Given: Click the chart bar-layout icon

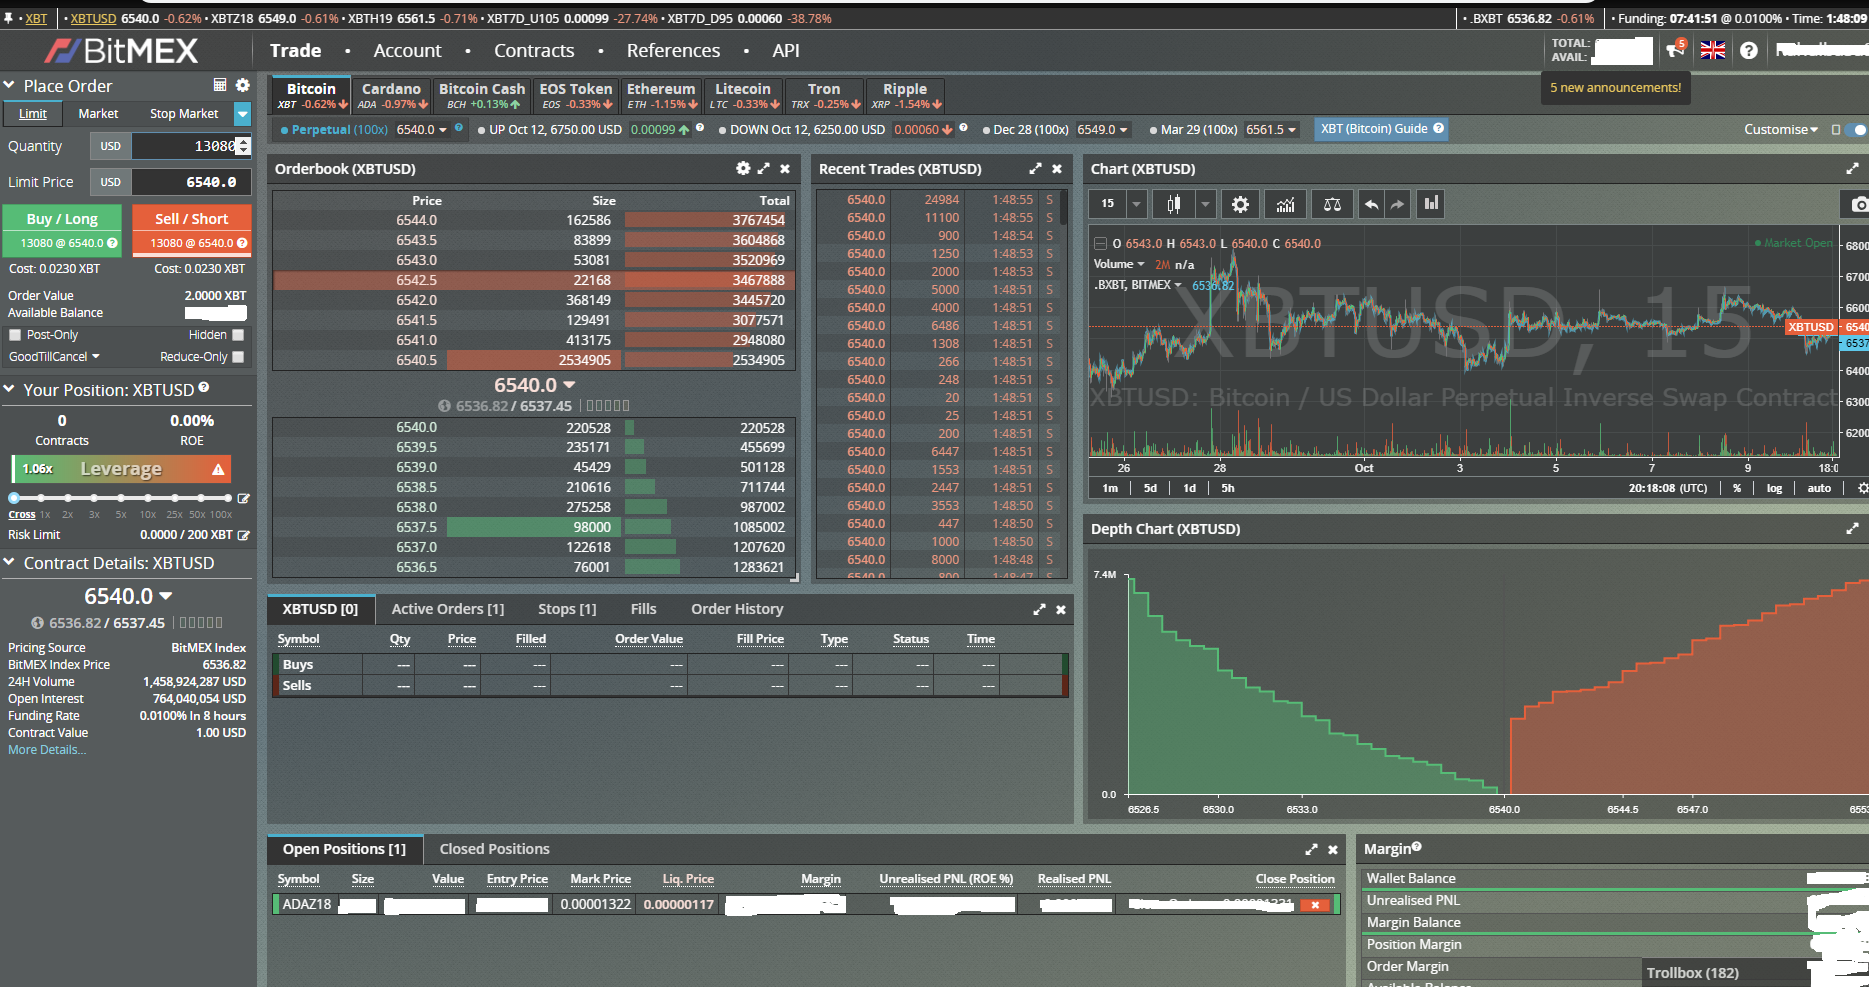Looking at the screenshot, I should point(1432,204).
